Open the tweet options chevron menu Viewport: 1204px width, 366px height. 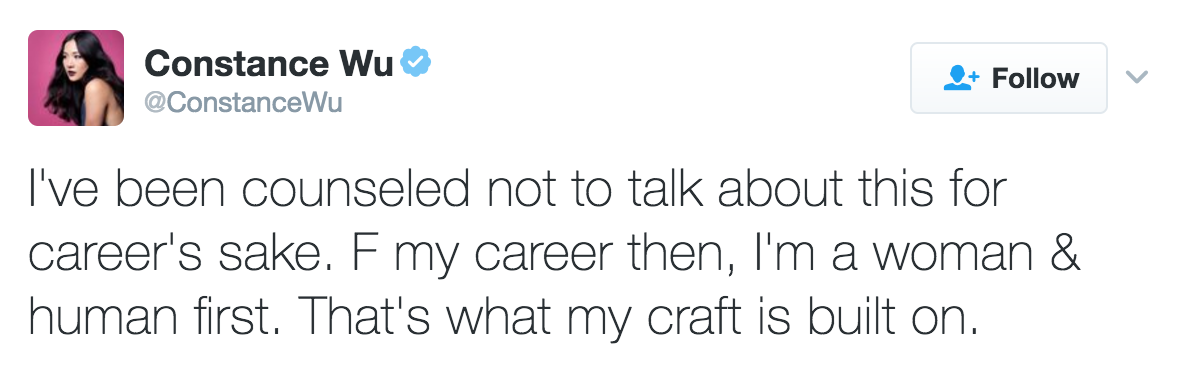point(1136,76)
